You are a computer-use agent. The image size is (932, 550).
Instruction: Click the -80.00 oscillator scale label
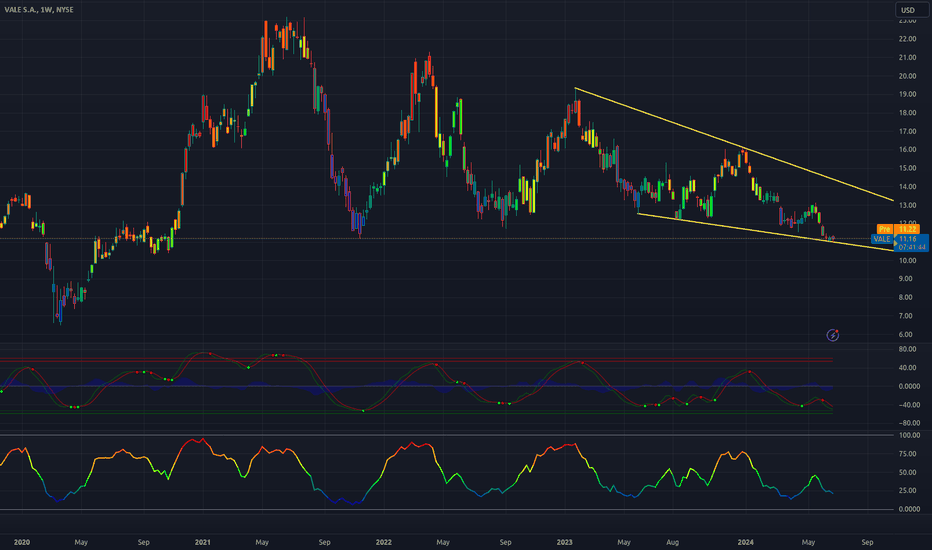[x=909, y=423]
